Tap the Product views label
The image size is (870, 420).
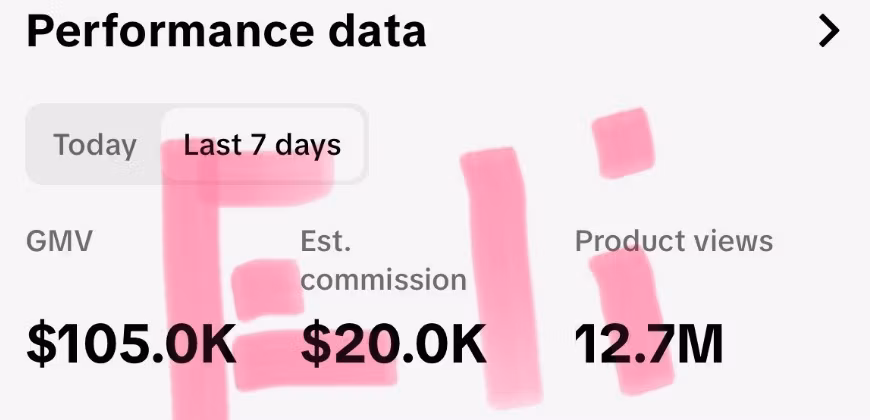pos(674,241)
